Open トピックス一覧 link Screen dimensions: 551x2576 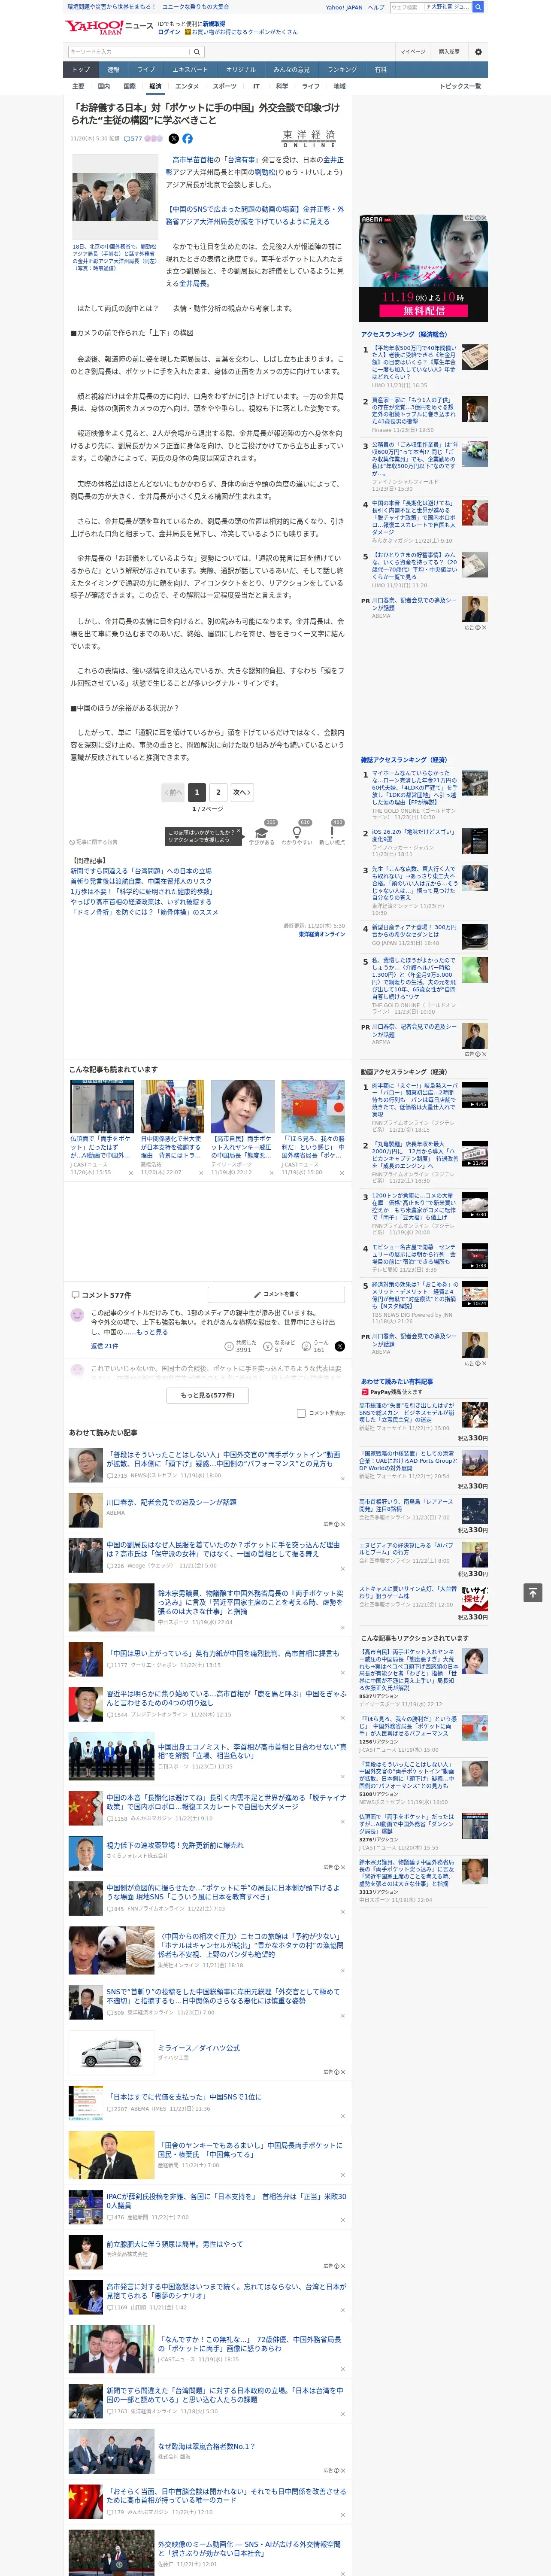[461, 86]
